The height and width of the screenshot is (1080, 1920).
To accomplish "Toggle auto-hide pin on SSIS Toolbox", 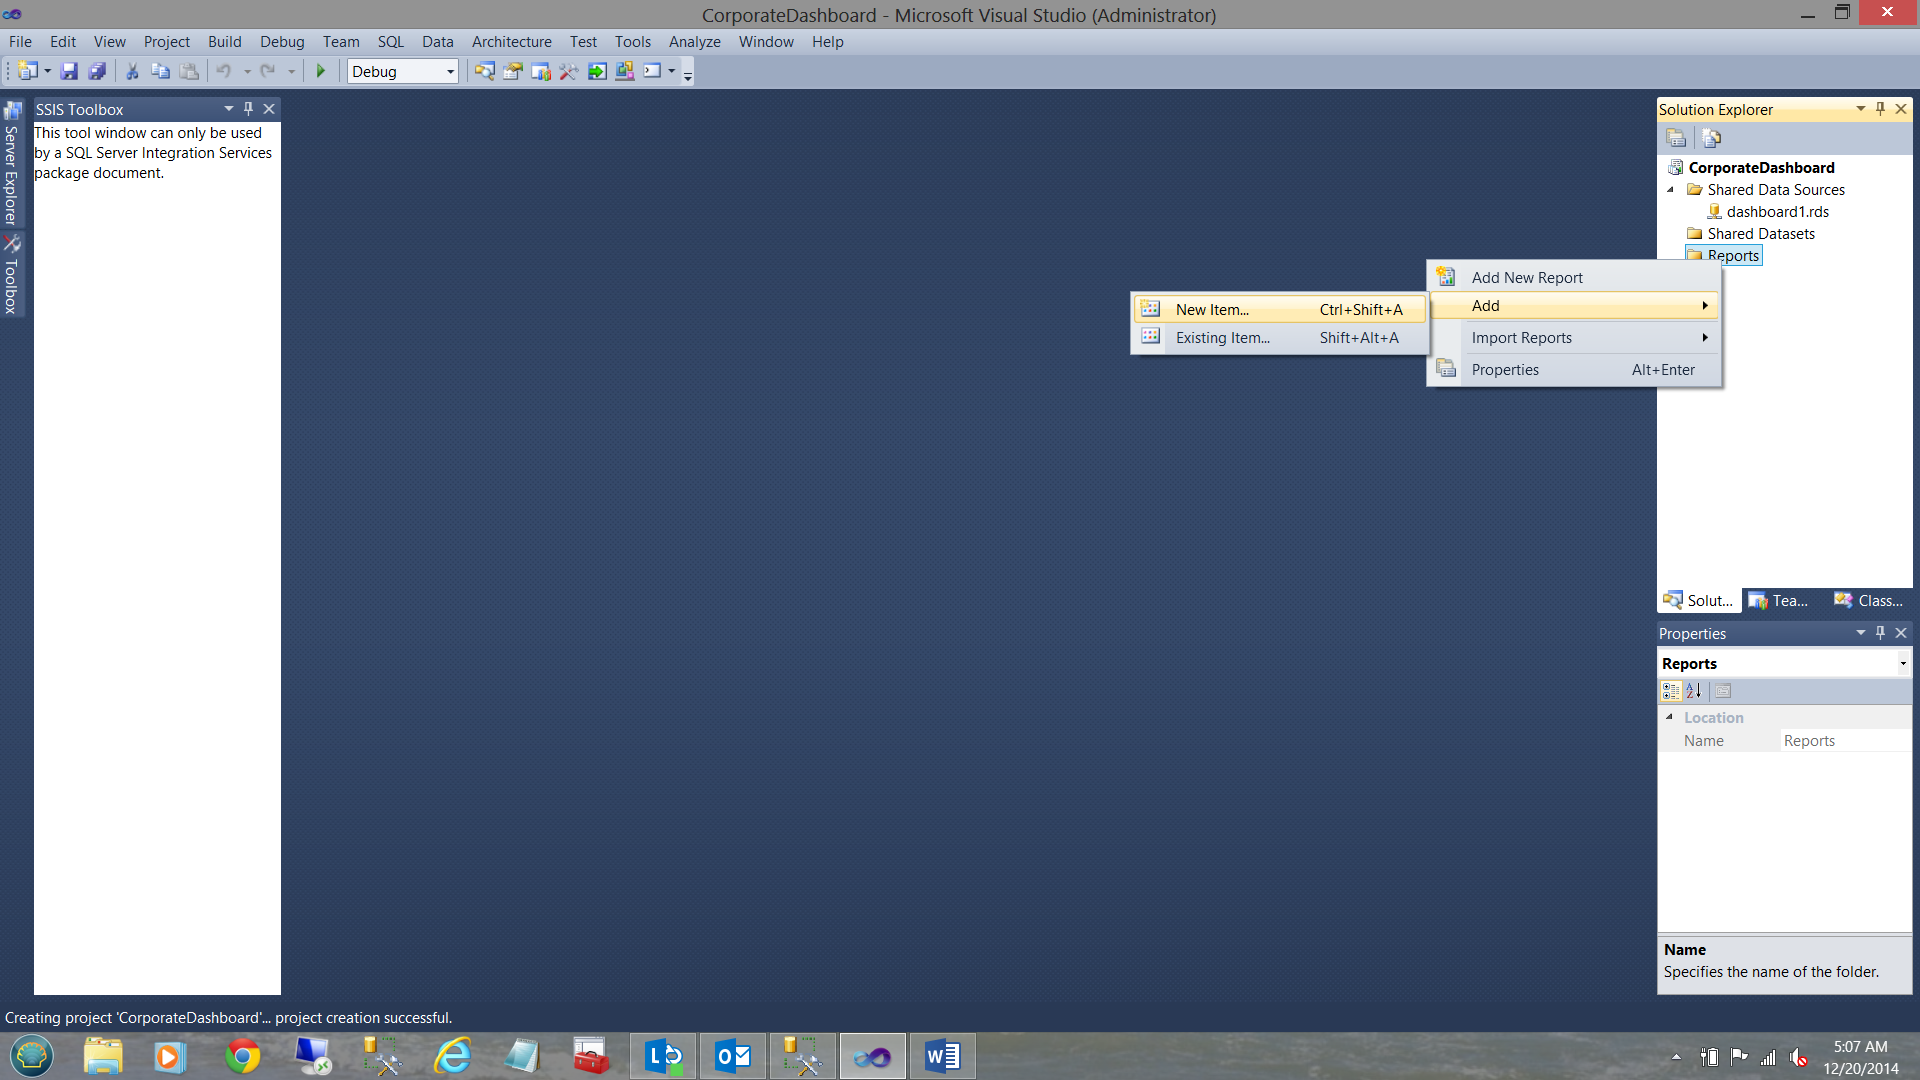I will (249, 109).
